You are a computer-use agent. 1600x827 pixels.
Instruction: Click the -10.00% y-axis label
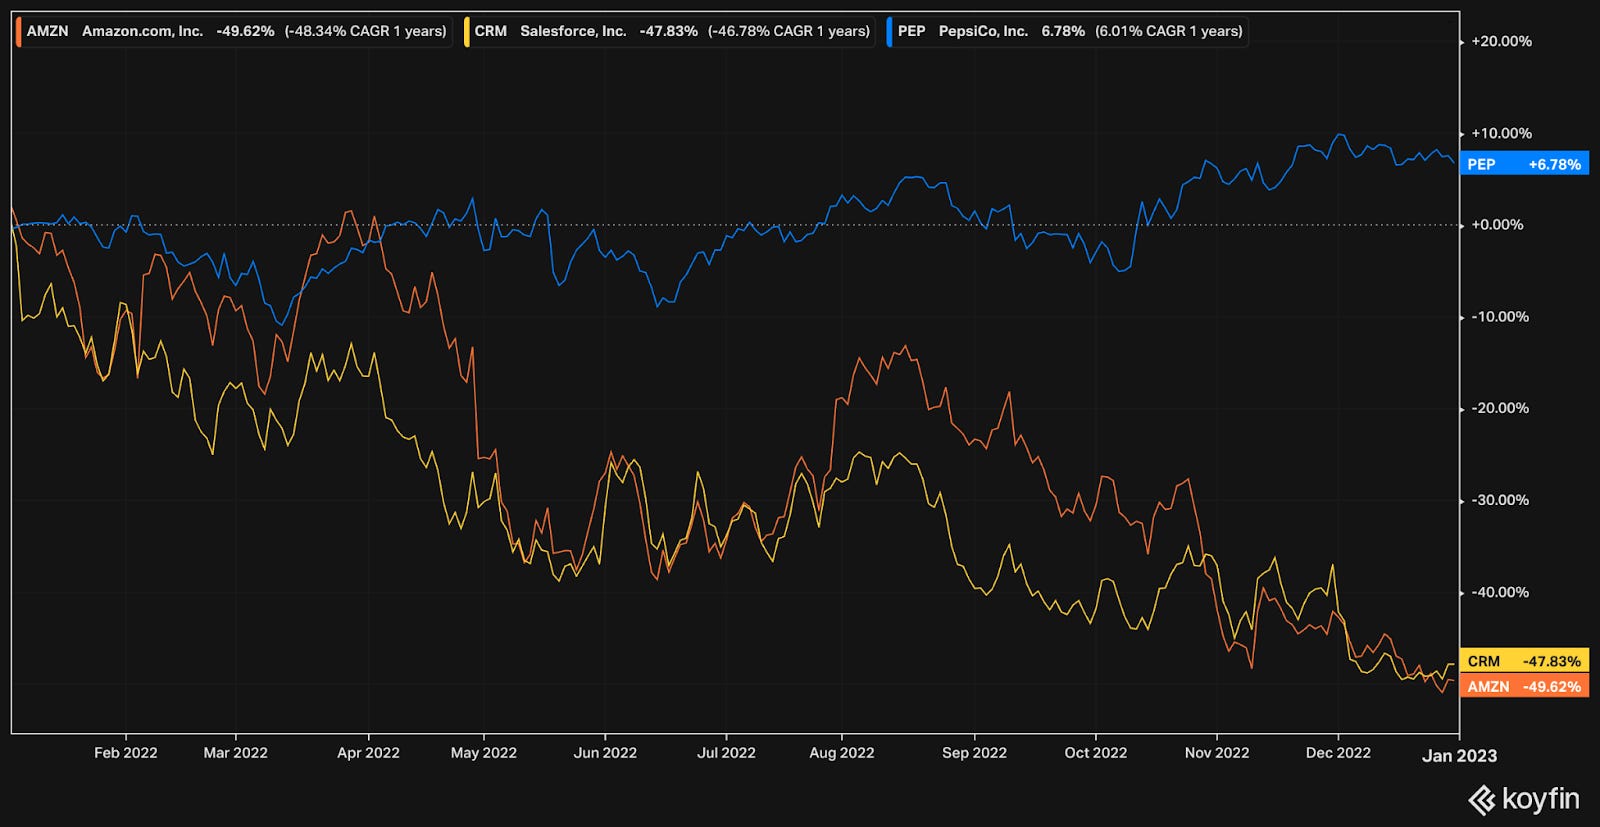(x=1500, y=316)
